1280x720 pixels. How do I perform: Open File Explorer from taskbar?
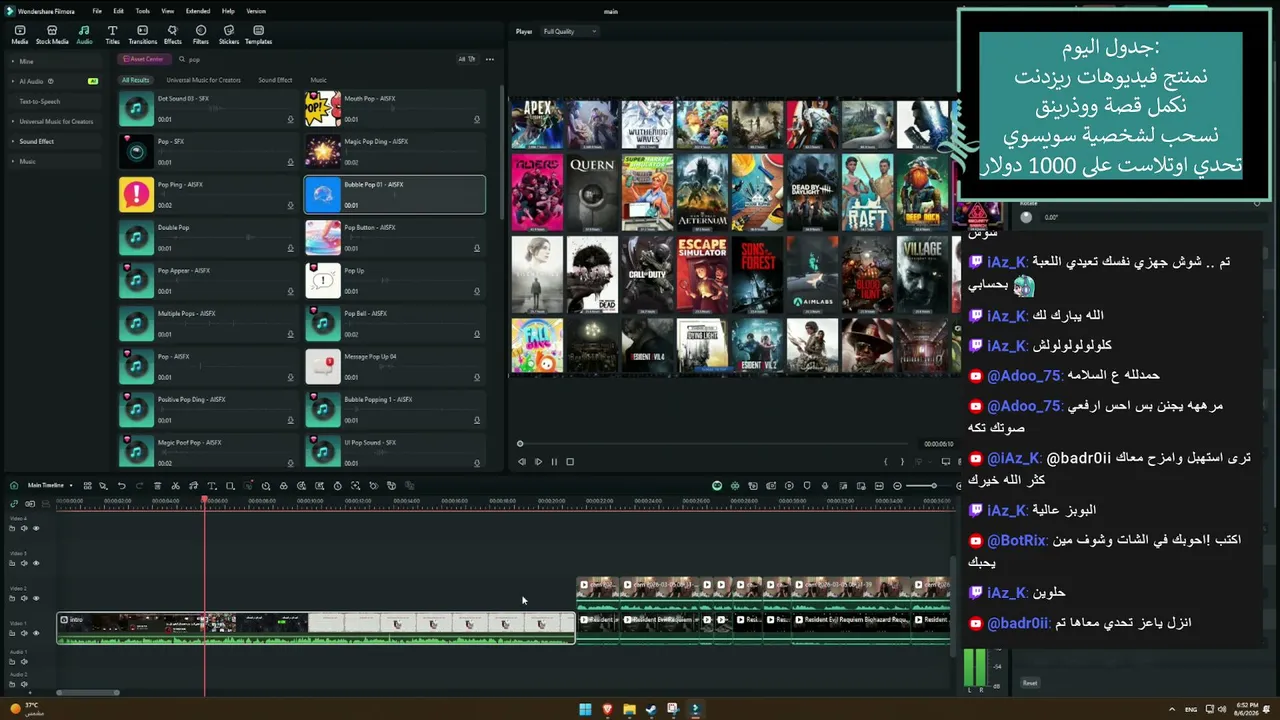click(x=629, y=710)
